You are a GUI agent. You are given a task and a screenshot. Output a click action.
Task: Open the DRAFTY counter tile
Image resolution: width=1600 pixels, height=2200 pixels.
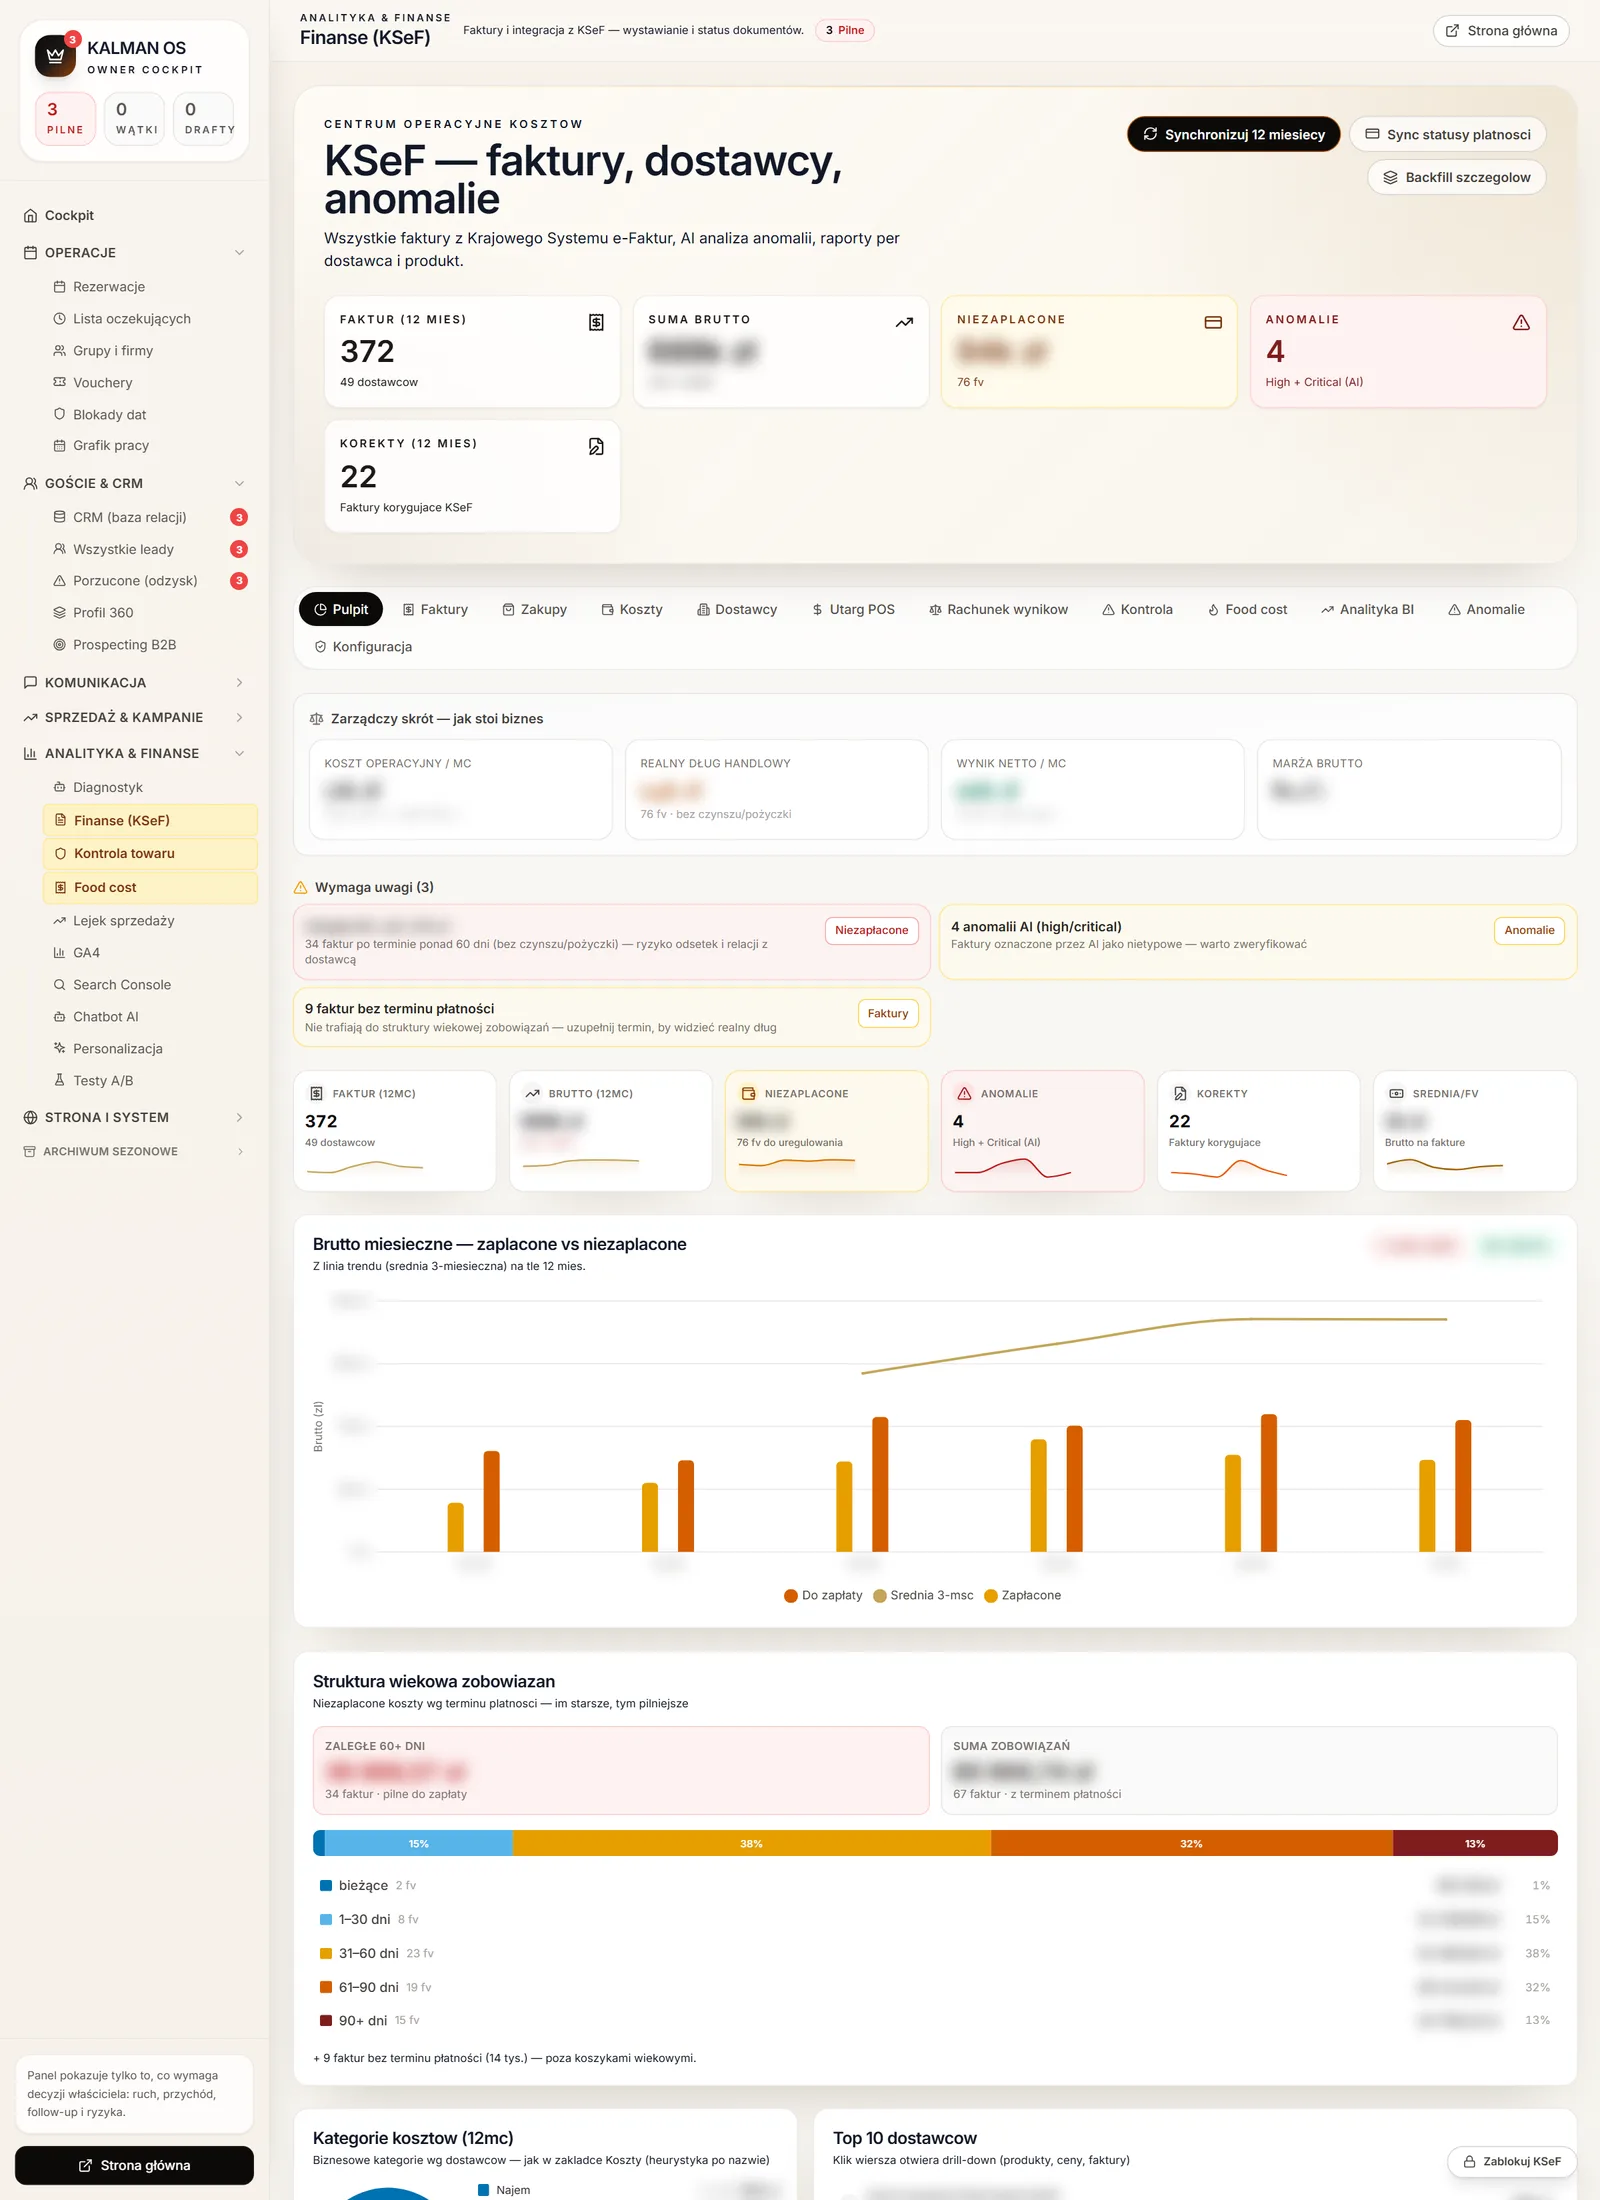[204, 119]
